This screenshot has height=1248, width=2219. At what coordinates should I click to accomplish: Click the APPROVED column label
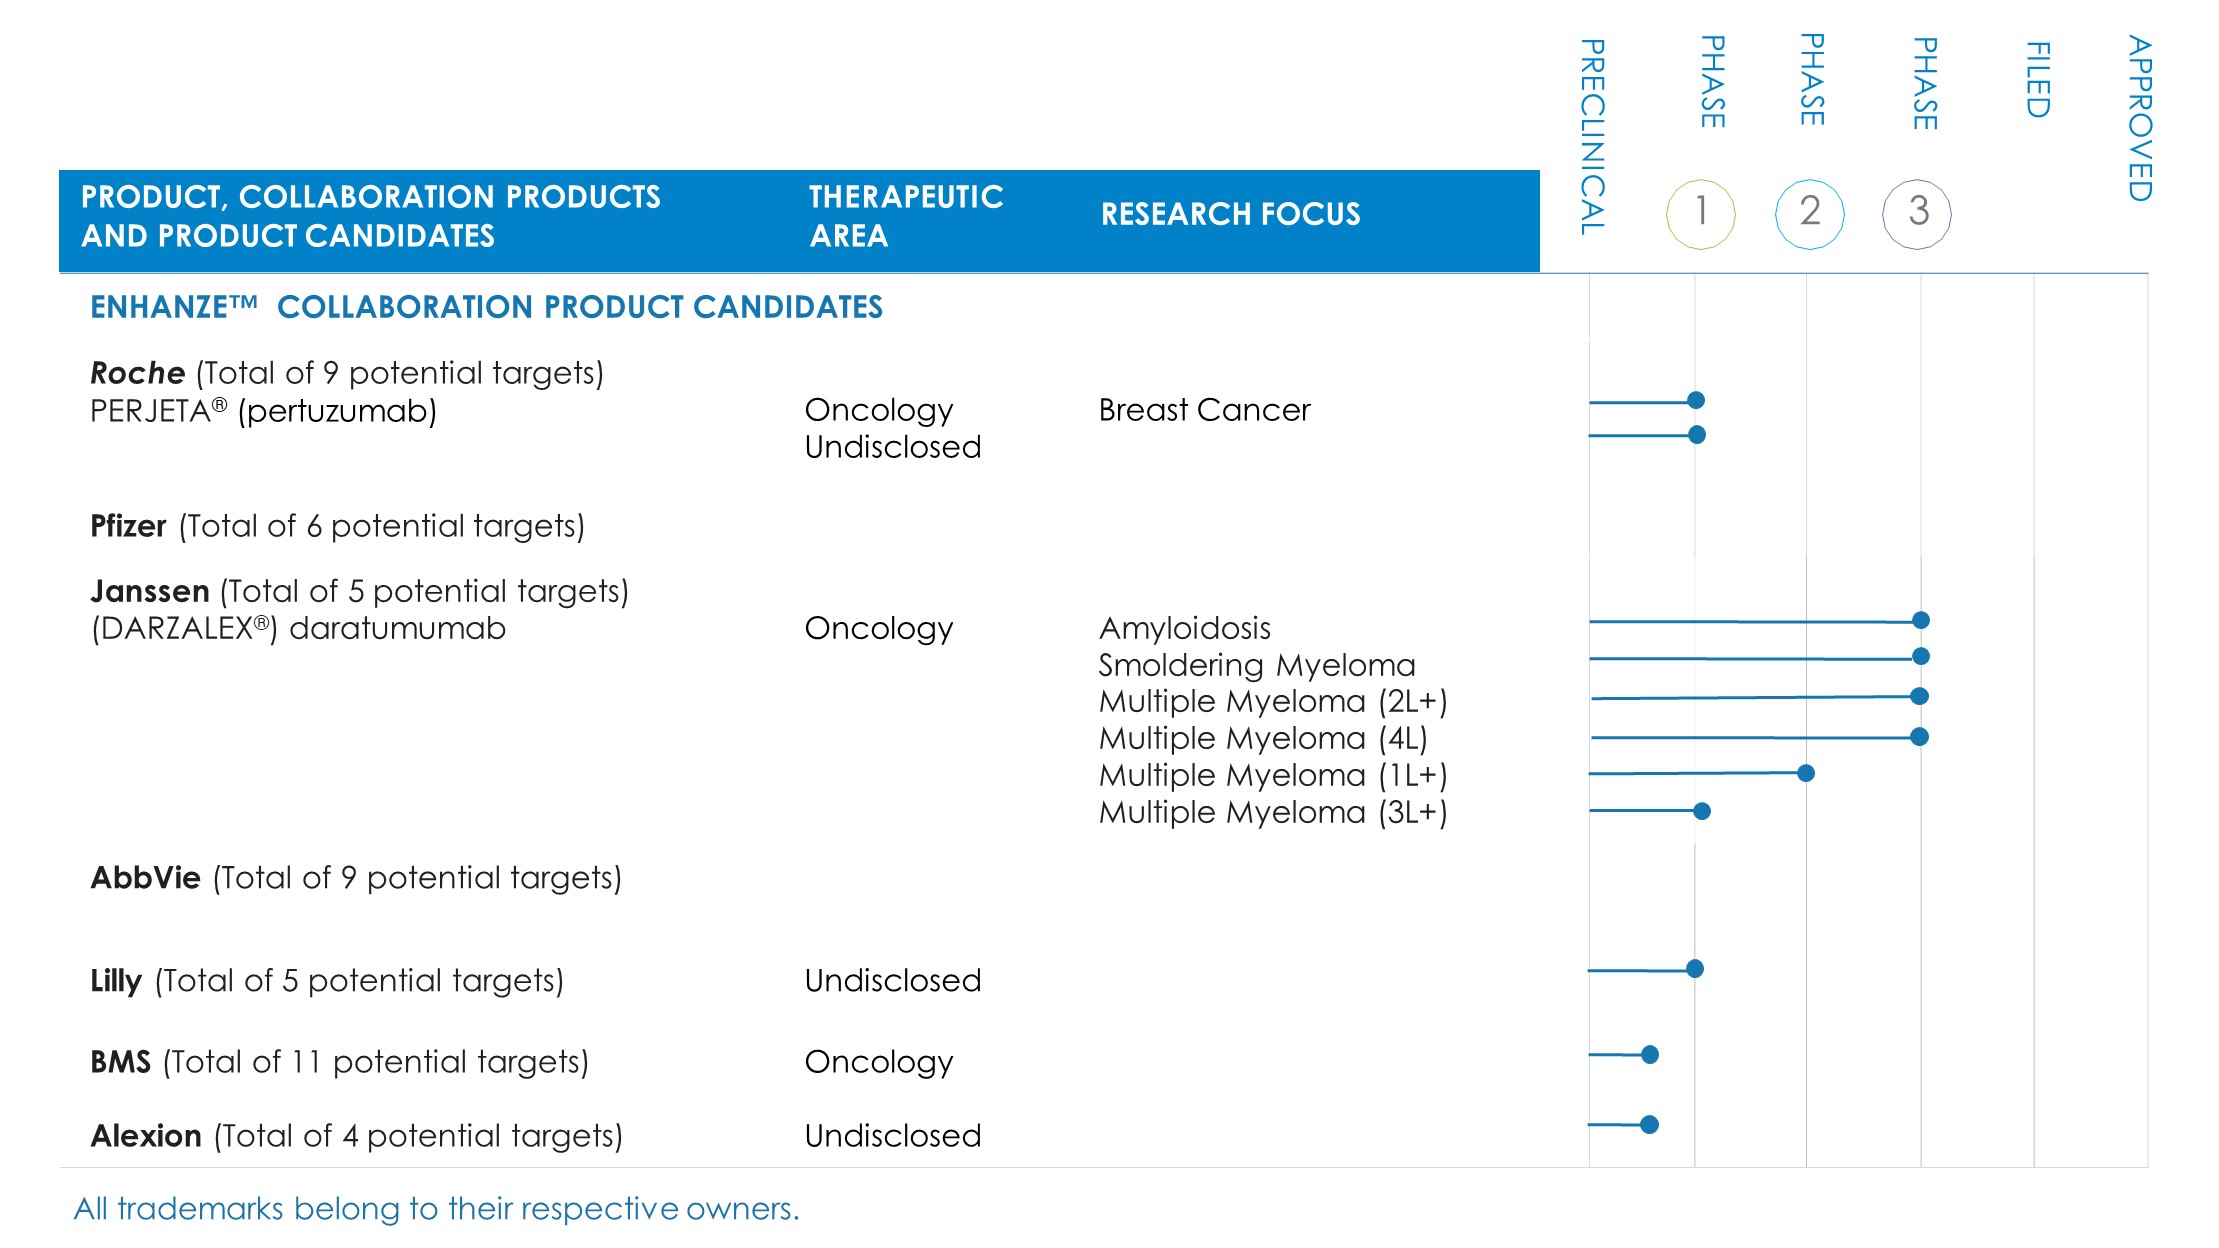click(x=2139, y=118)
